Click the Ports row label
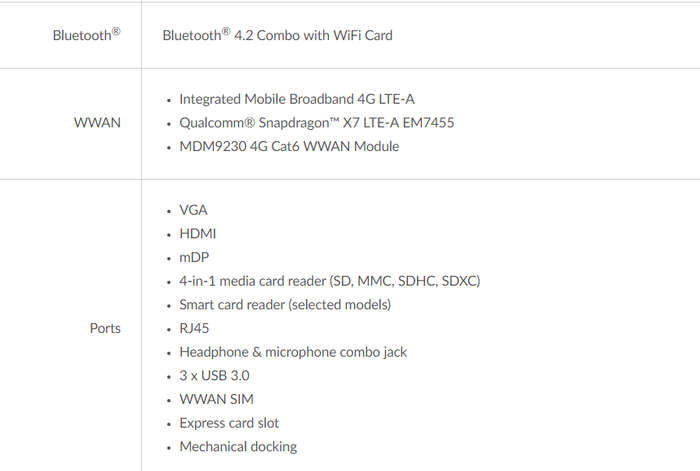Image resolution: width=700 pixels, height=471 pixels. (105, 328)
